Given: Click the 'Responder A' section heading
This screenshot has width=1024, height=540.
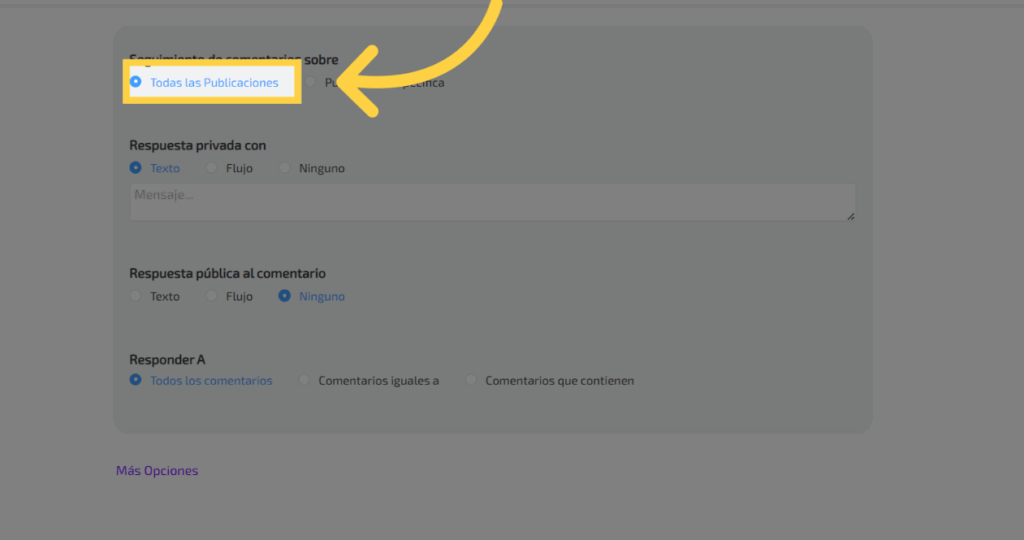Looking at the screenshot, I should pyautogui.click(x=167, y=359).
